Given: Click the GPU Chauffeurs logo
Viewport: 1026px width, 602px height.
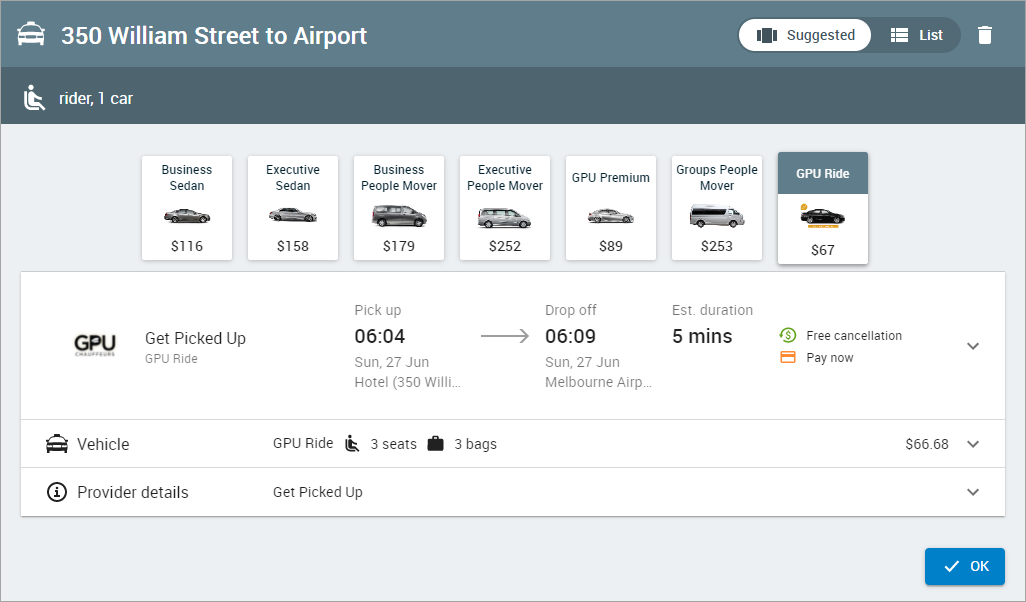Looking at the screenshot, I should (x=95, y=345).
